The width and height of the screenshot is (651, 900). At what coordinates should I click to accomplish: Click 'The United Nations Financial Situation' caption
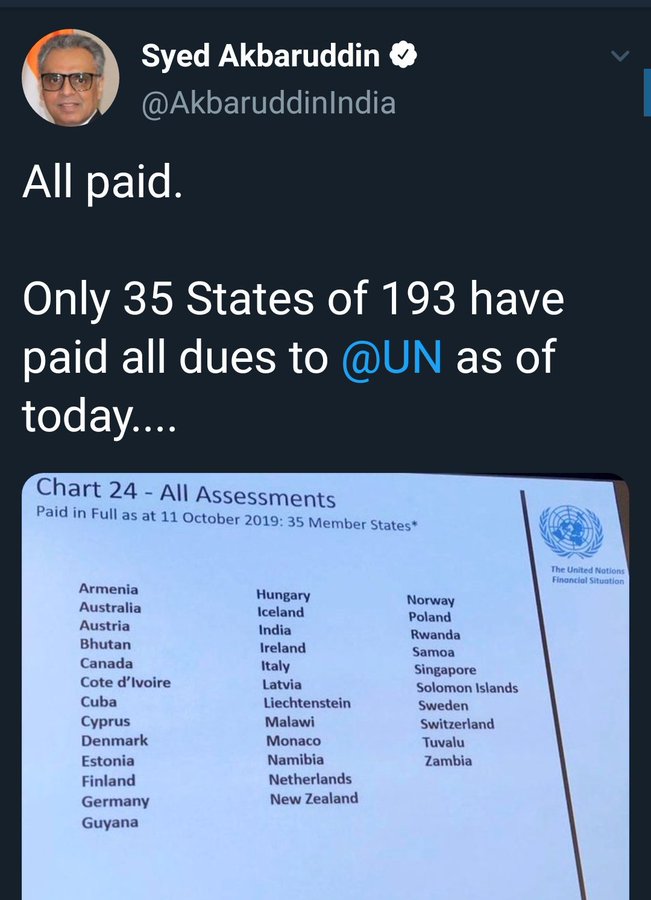tap(588, 575)
